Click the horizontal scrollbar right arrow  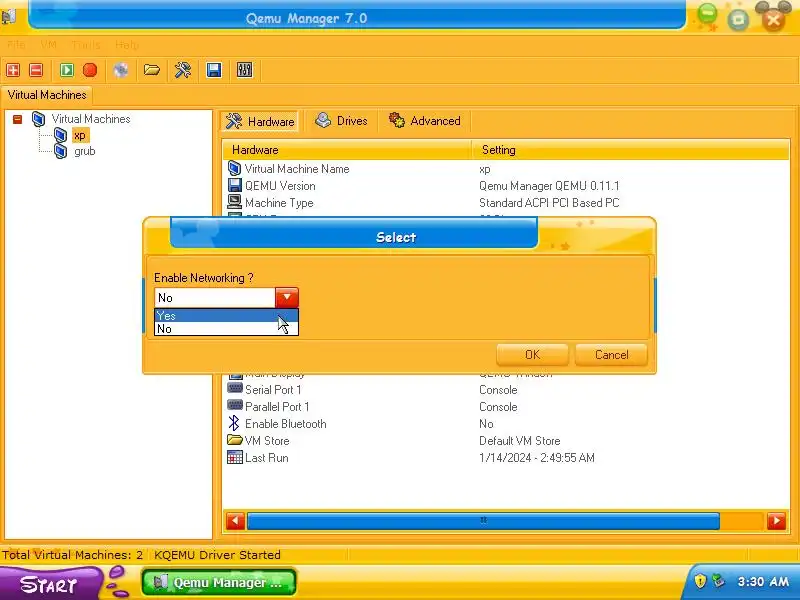[777, 521]
